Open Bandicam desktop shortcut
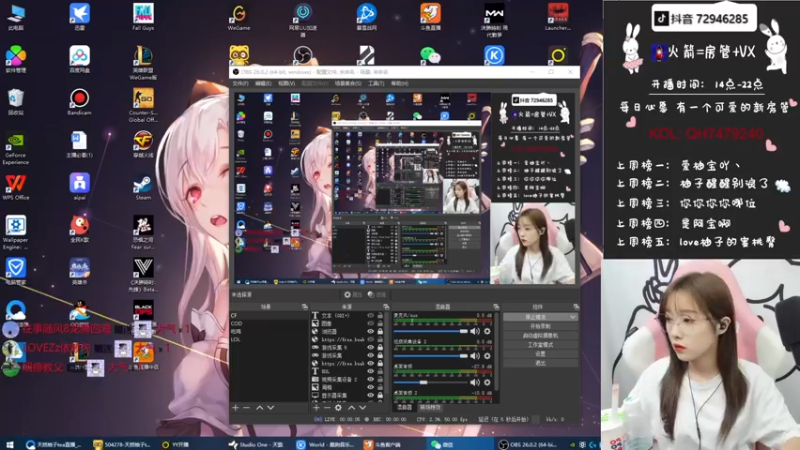This screenshot has height=450, width=800. pos(79,102)
